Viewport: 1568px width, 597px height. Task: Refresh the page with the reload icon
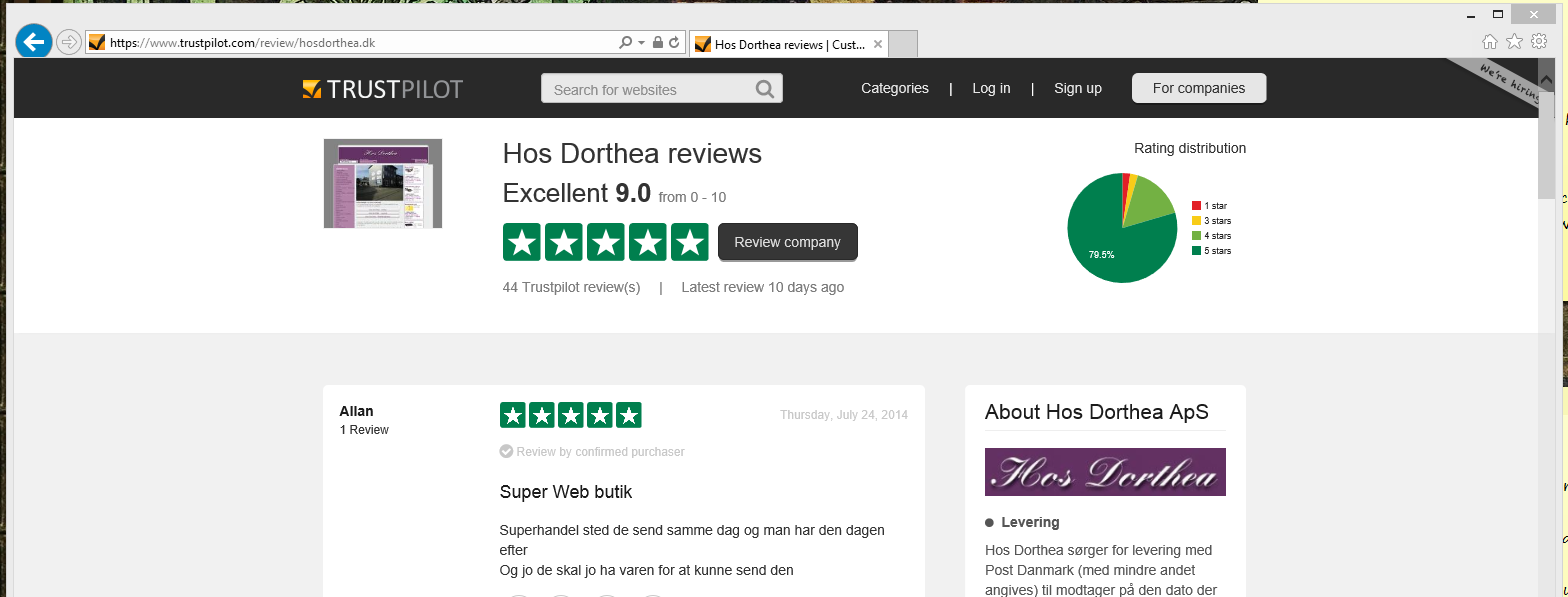coord(674,43)
